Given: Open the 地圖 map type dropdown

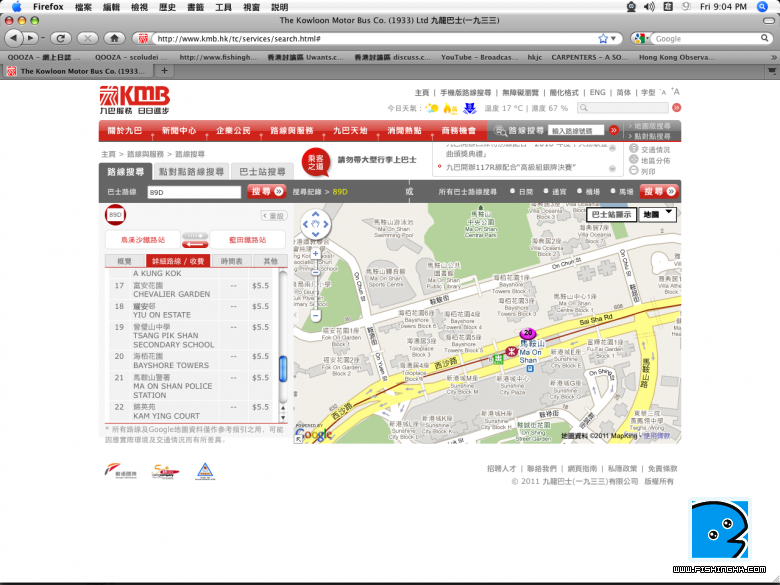Looking at the screenshot, I should coord(658,214).
